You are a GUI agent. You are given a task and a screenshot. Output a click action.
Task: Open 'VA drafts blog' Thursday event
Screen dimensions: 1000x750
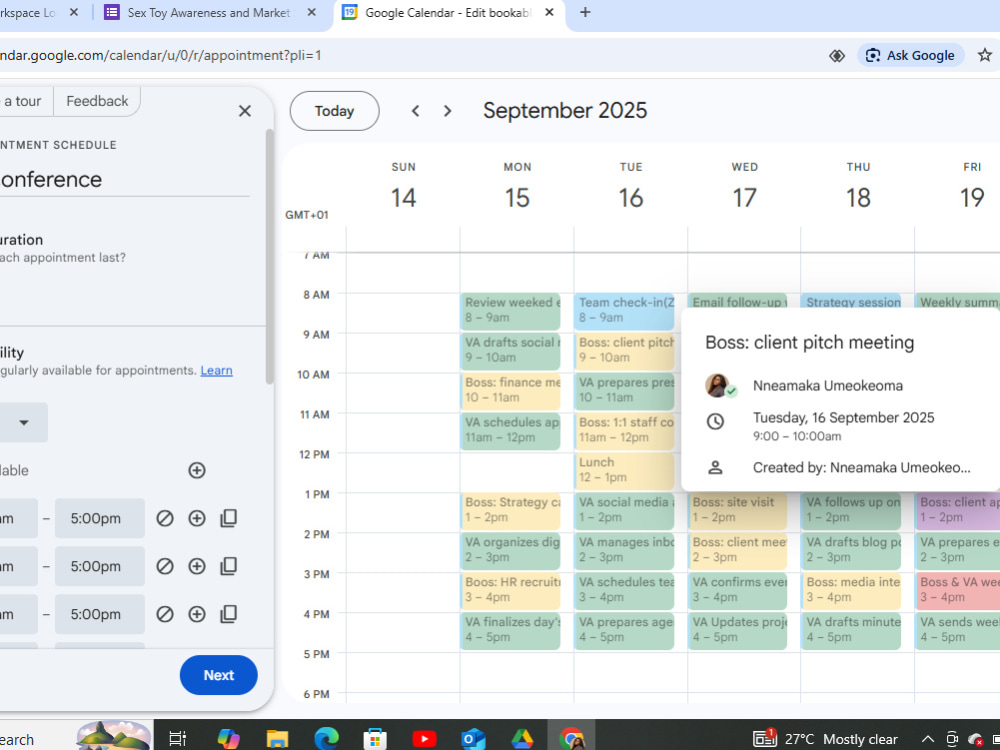coord(851,550)
